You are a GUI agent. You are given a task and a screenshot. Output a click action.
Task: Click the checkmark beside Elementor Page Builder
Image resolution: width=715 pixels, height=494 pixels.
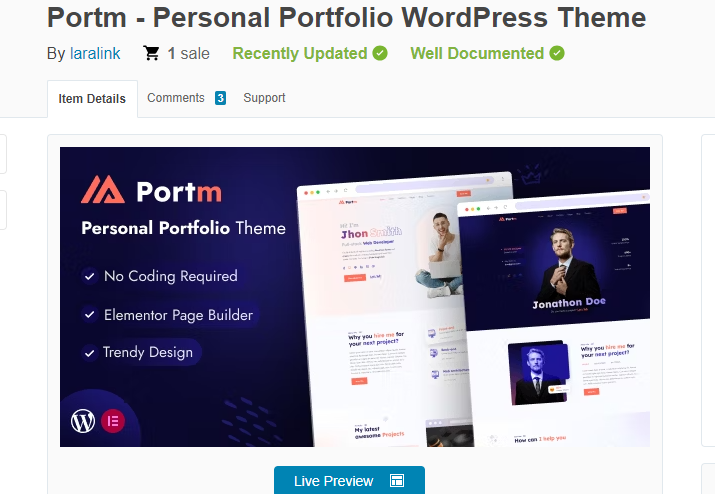click(90, 315)
